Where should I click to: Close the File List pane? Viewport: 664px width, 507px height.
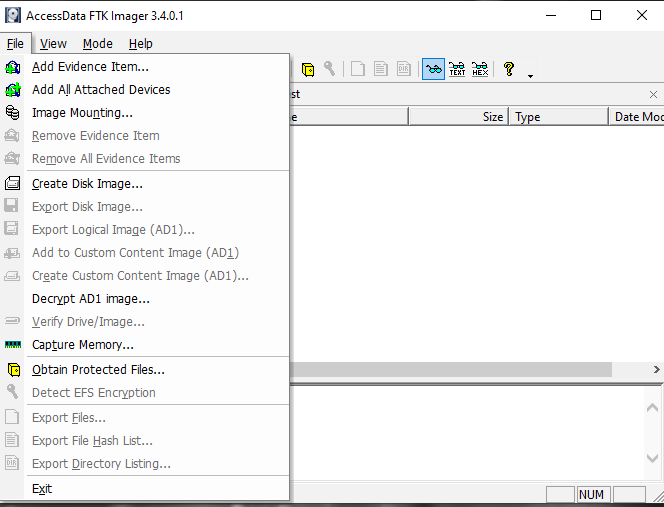pos(653,94)
